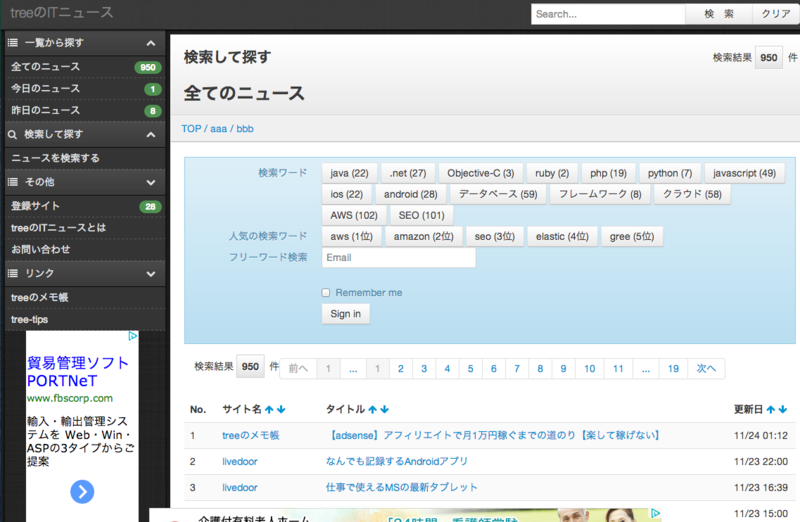Select popular keyword aws (1位)
This screenshot has width=800, height=522.
[352, 237]
